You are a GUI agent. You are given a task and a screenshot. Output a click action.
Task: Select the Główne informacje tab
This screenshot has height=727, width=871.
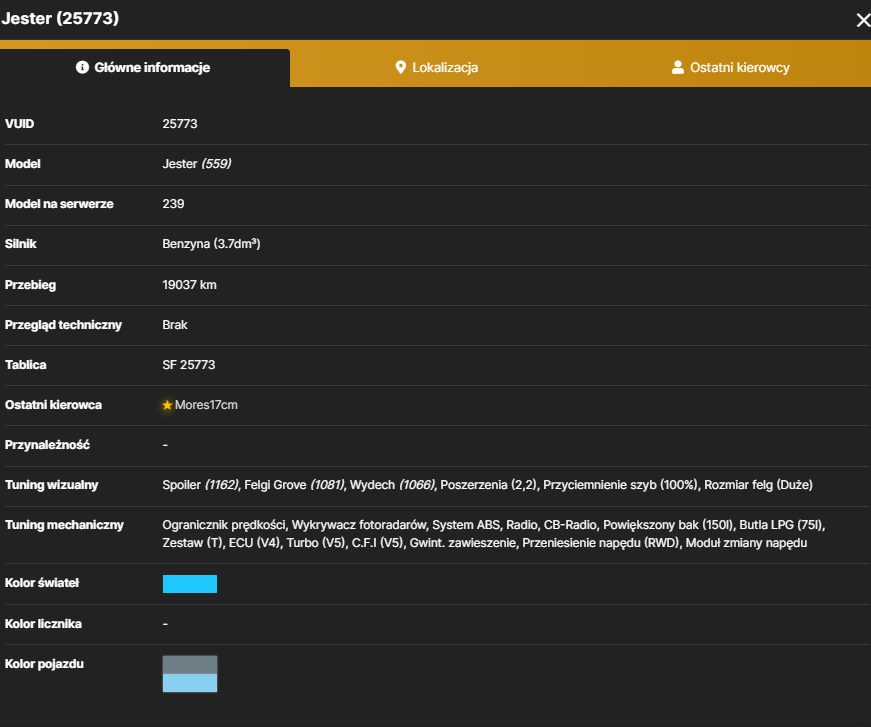(x=145, y=68)
